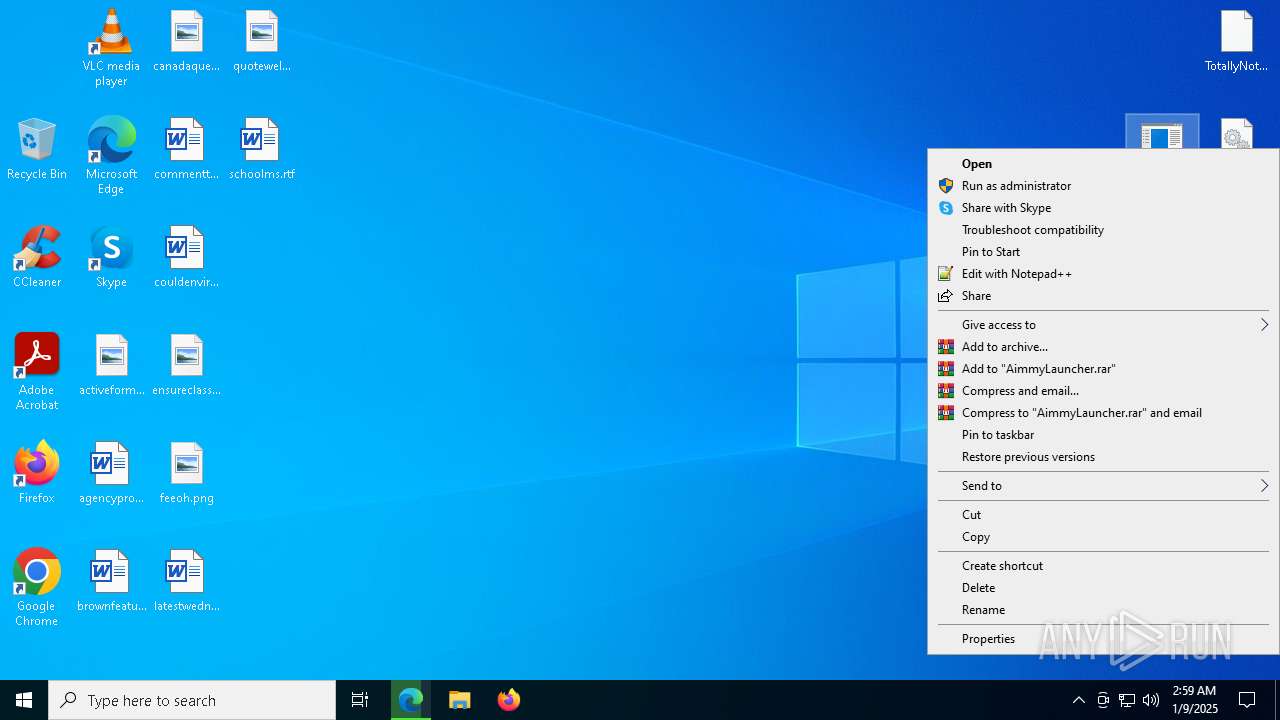Viewport: 1280px width, 720px height.
Task: Launch Microsoft Edge desktop shortcut
Action: pyautogui.click(x=111, y=155)
